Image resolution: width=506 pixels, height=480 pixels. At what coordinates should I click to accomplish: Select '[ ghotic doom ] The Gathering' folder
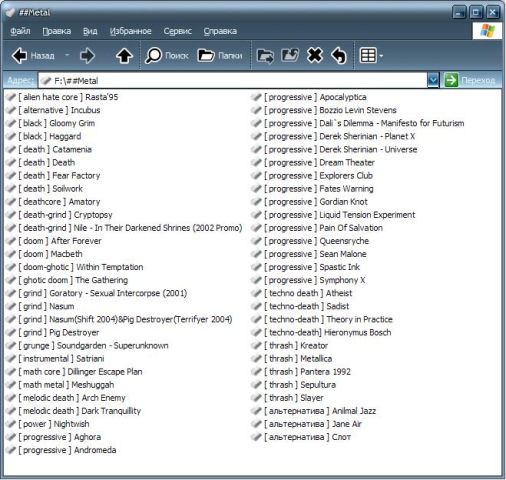[x=73, y=280]
